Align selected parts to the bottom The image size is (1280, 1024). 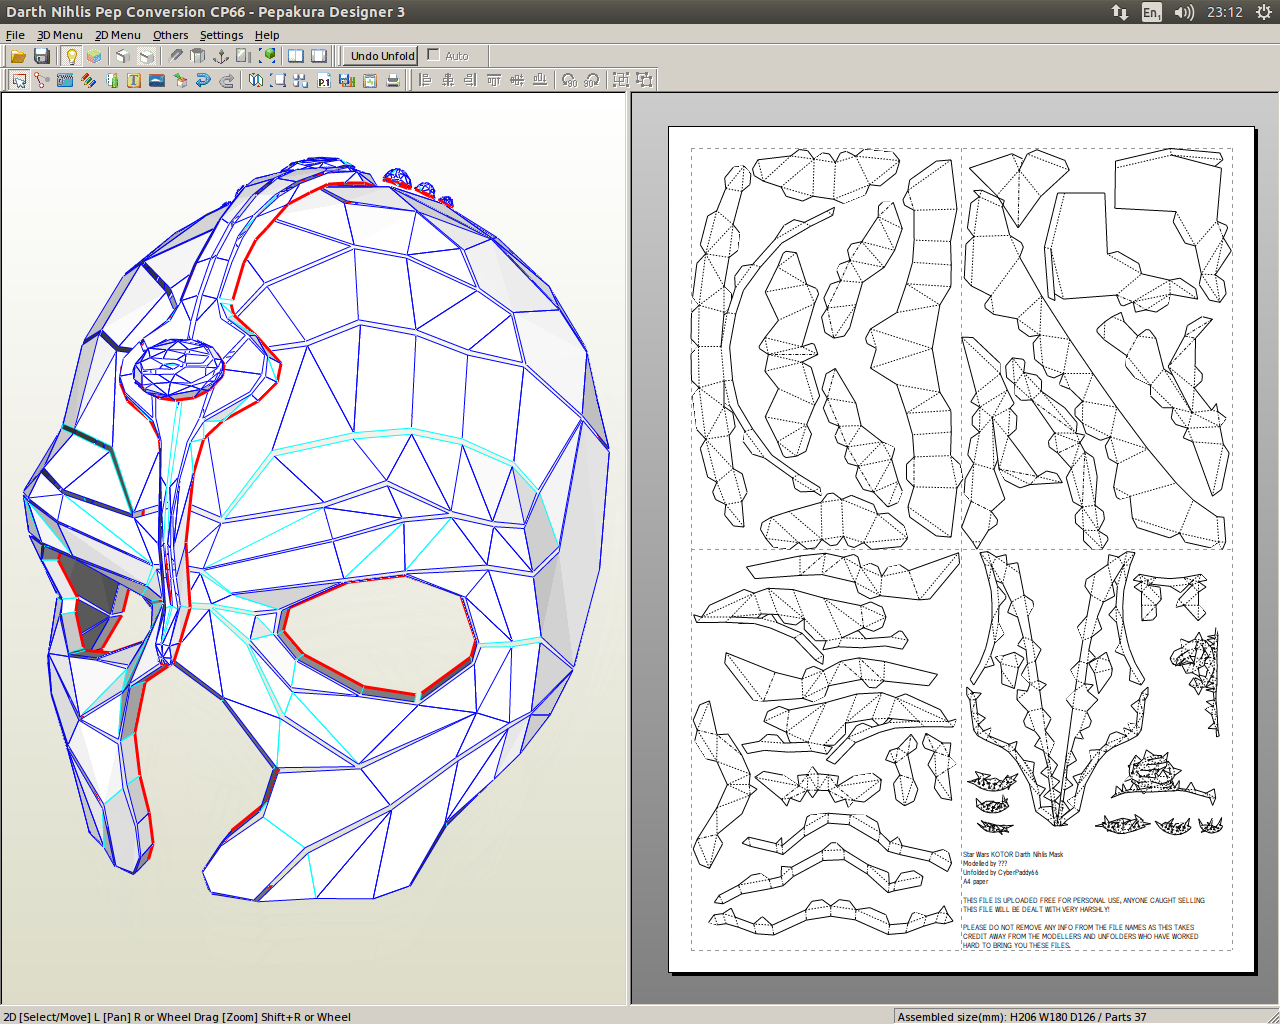click(540, 80)
